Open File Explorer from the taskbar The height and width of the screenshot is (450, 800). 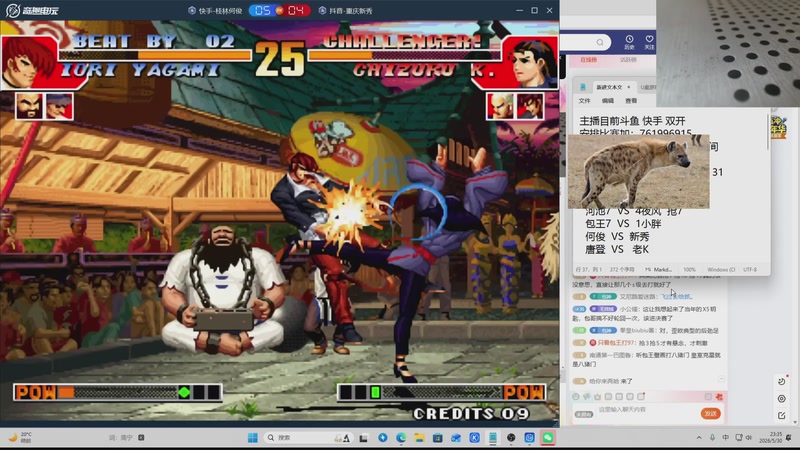pyautogui.click(x=419, y=438)
